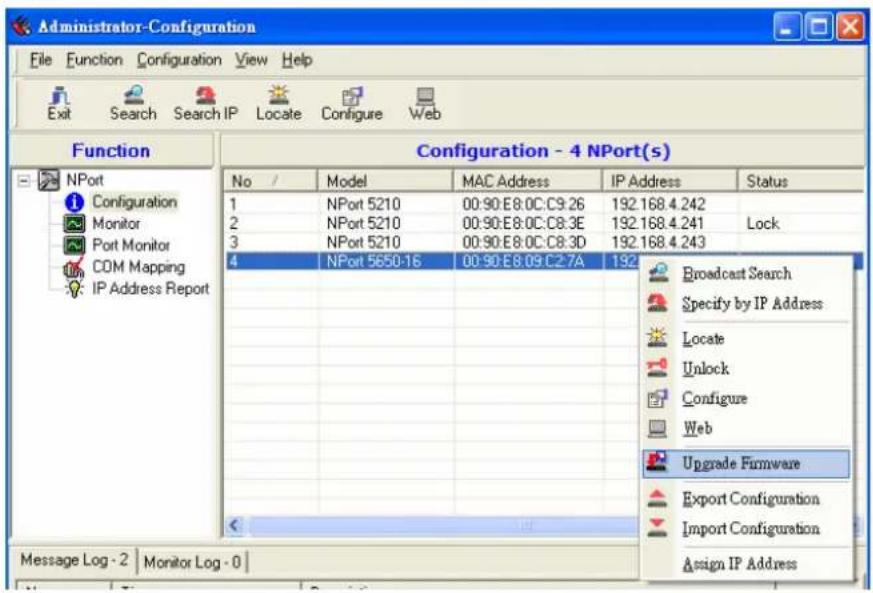The image size is (873, 593).
Task: Switch to Monitor Log - 0 tab
Action: click(192, 562)
